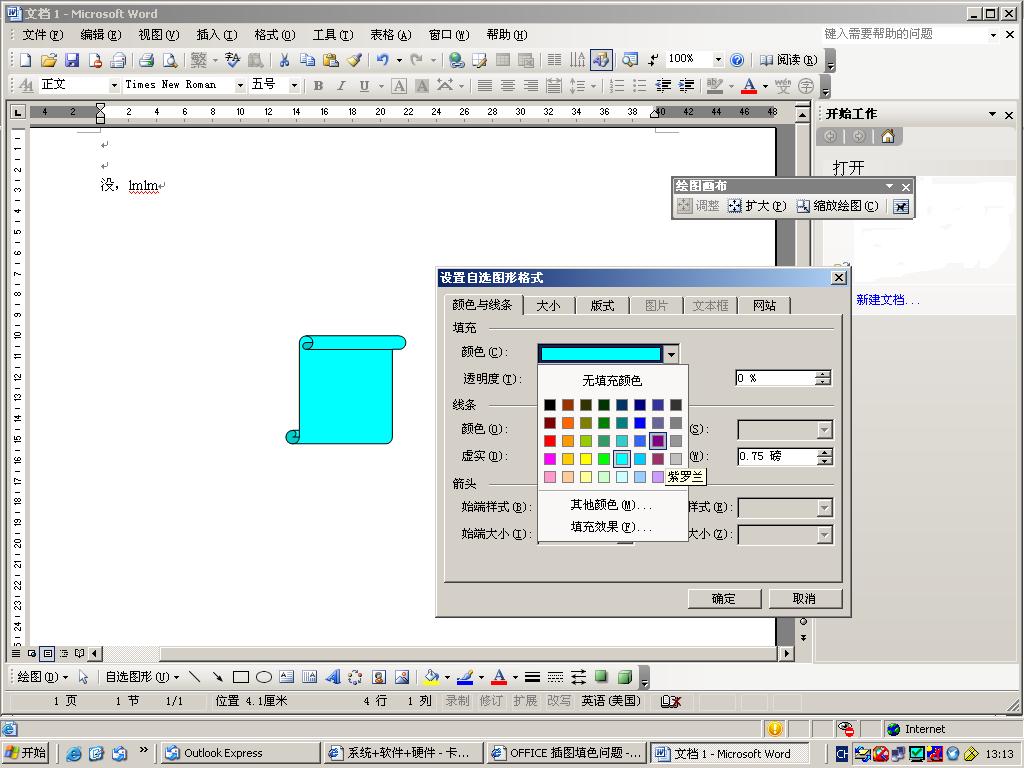The image size is (1024, 768).
Task: Click the Numbering list icon
Action: click(x=616, y=85)
